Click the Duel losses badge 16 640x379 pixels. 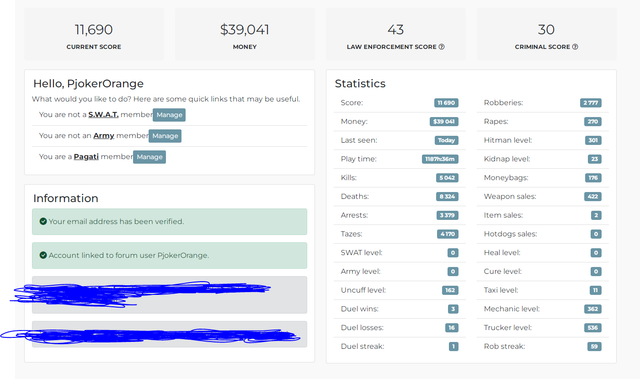click(x=452, y=328)
